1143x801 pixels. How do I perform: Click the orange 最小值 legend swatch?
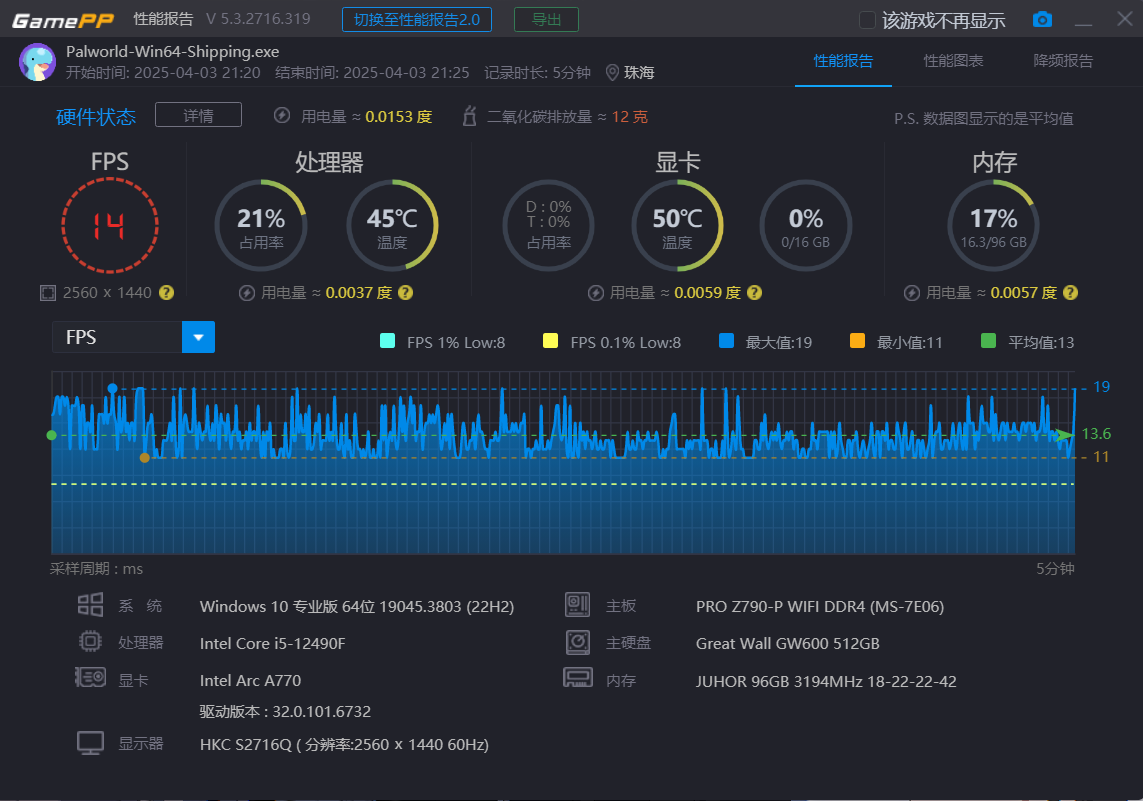pos(857,340)
